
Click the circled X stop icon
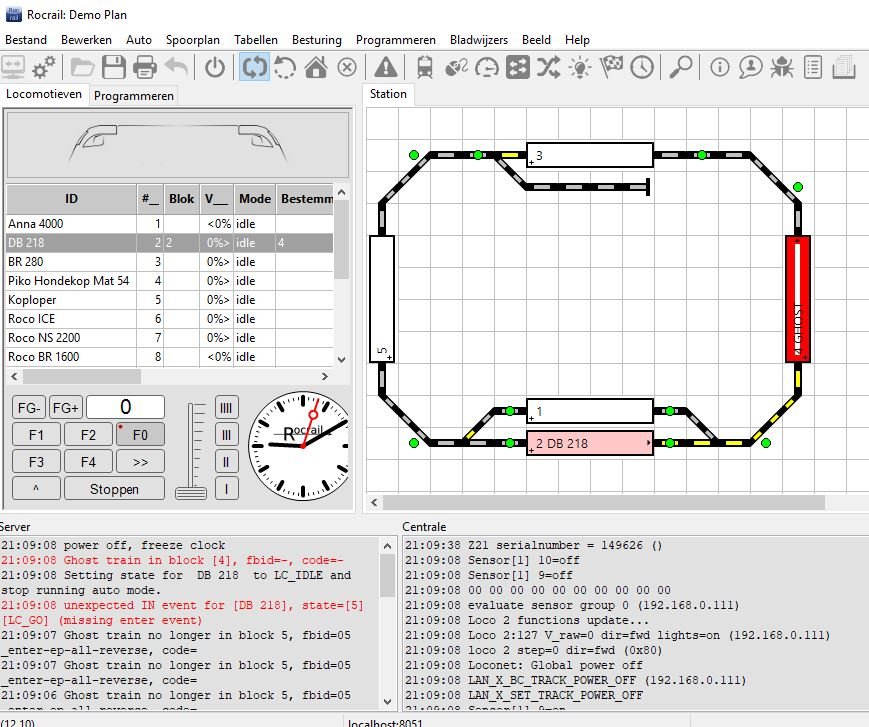[x=347, y=68]
